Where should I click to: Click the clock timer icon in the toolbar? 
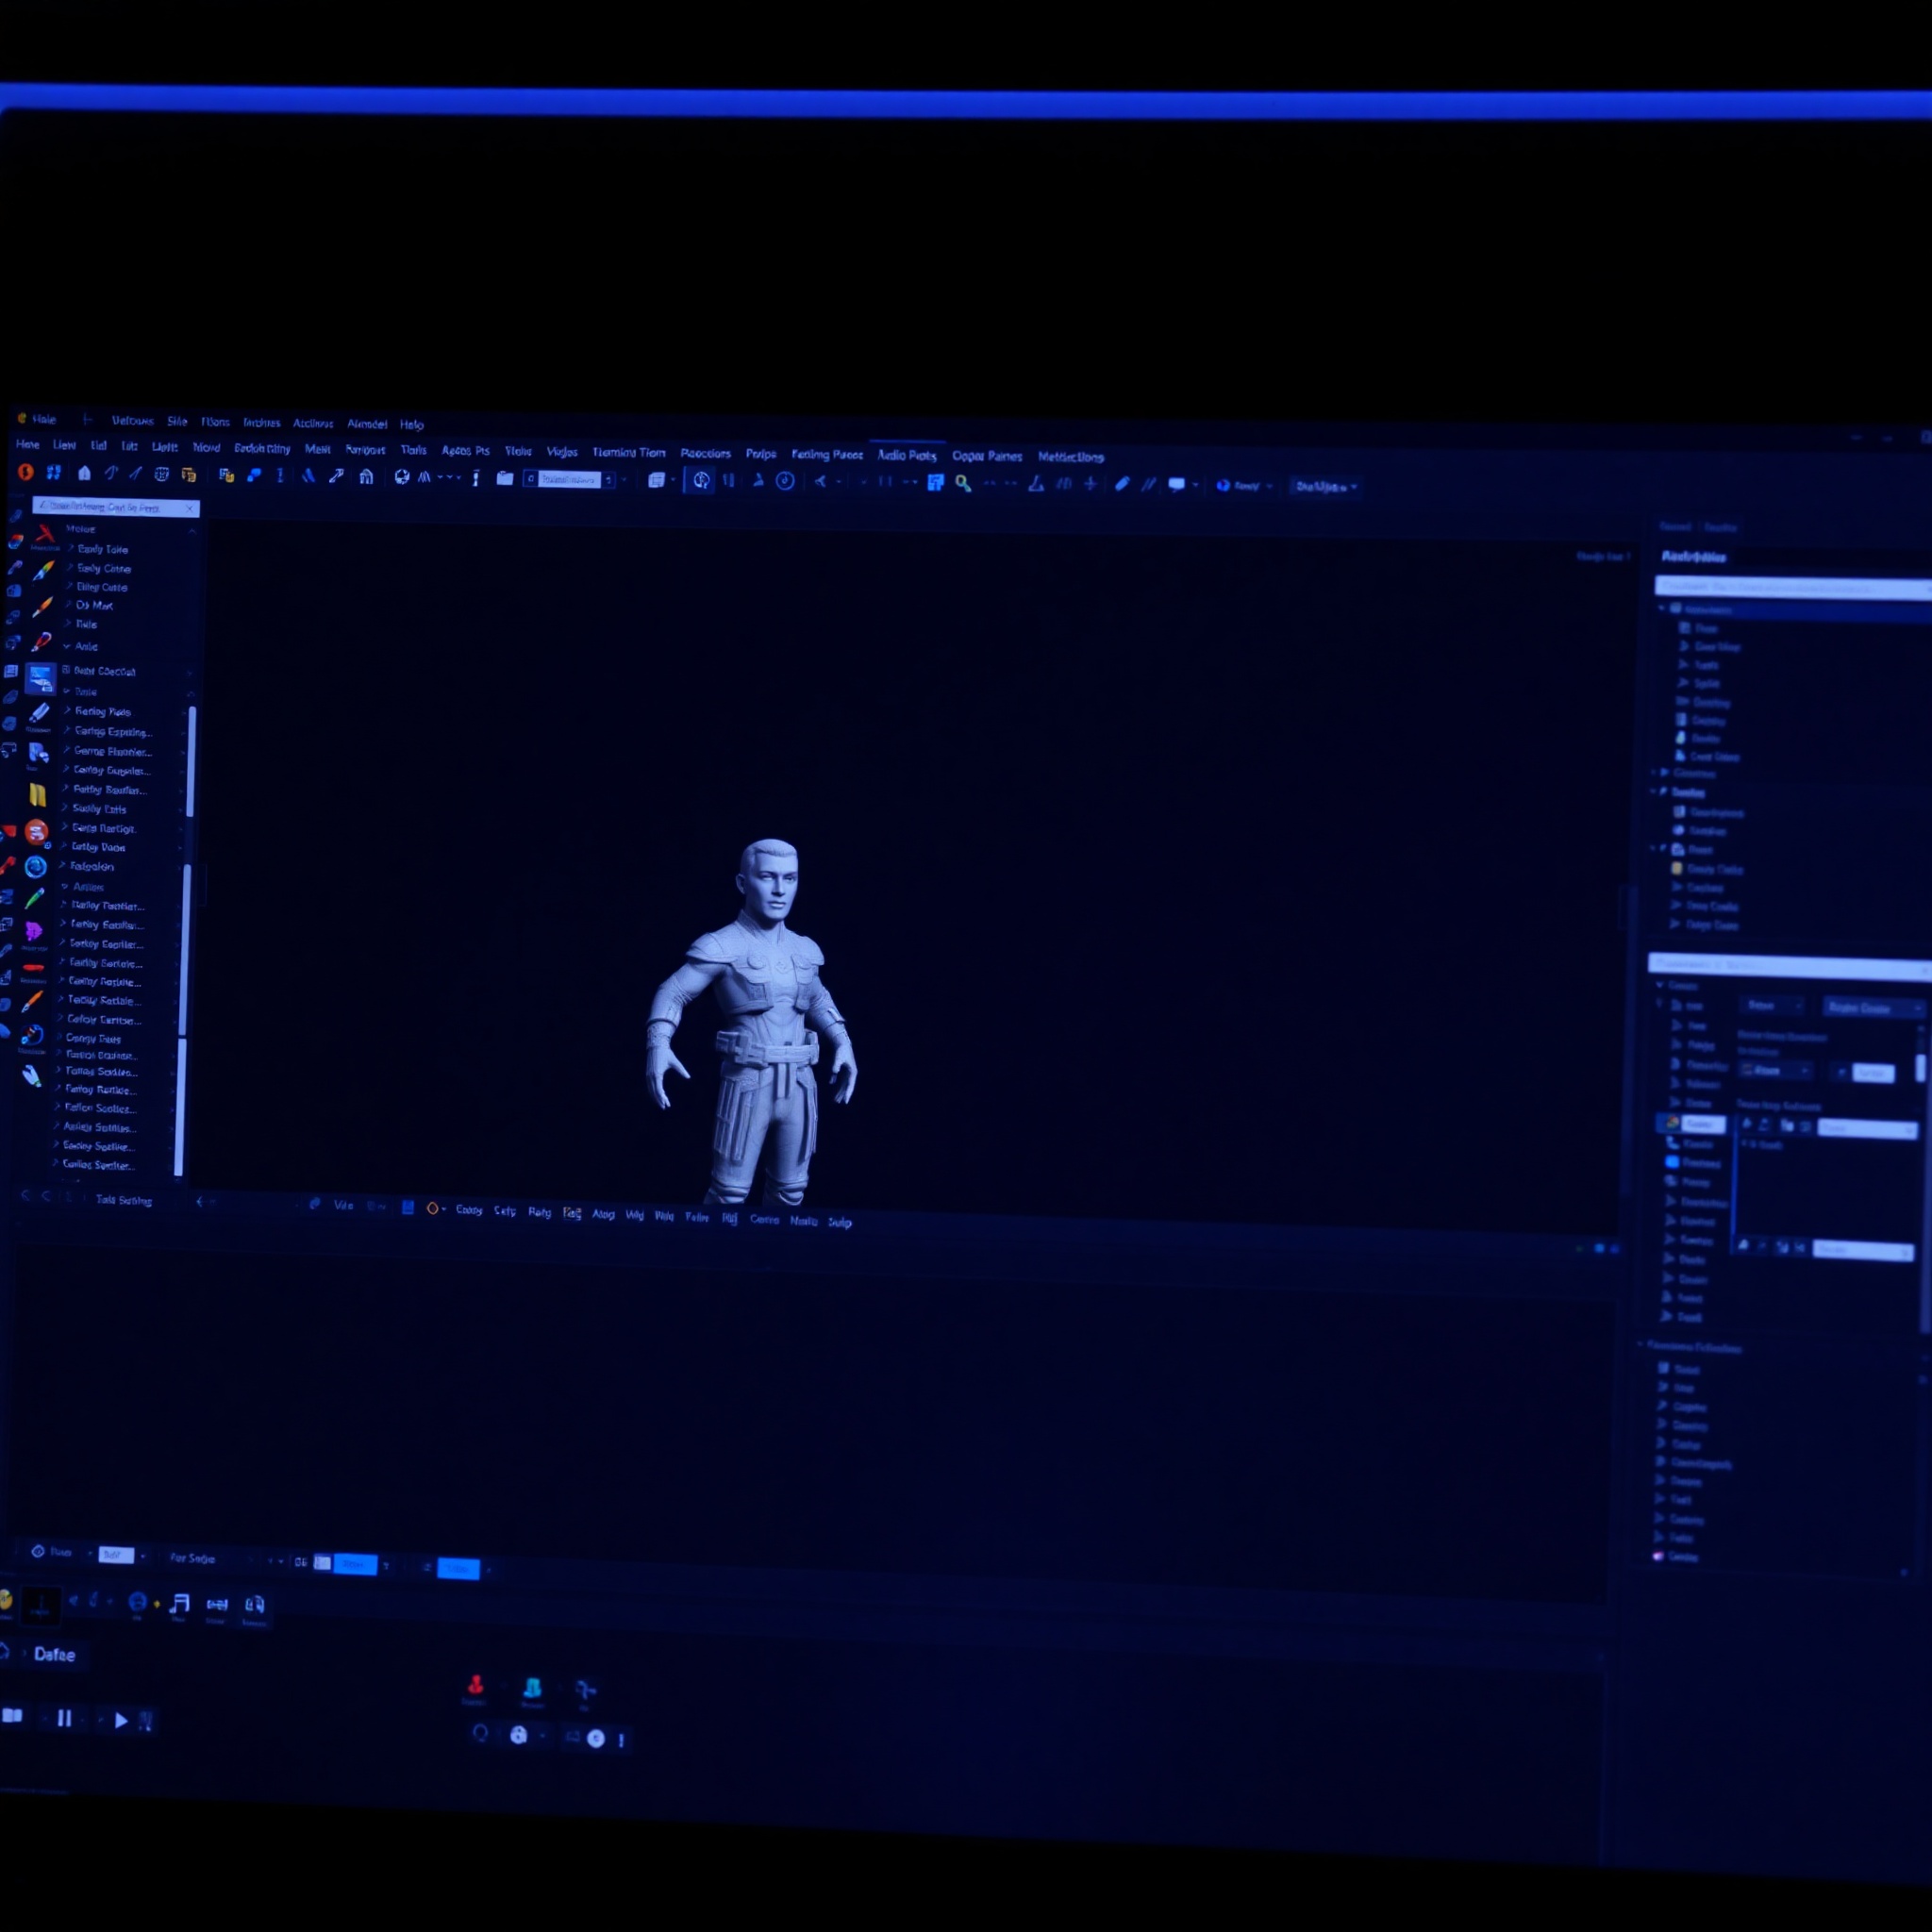784,483
